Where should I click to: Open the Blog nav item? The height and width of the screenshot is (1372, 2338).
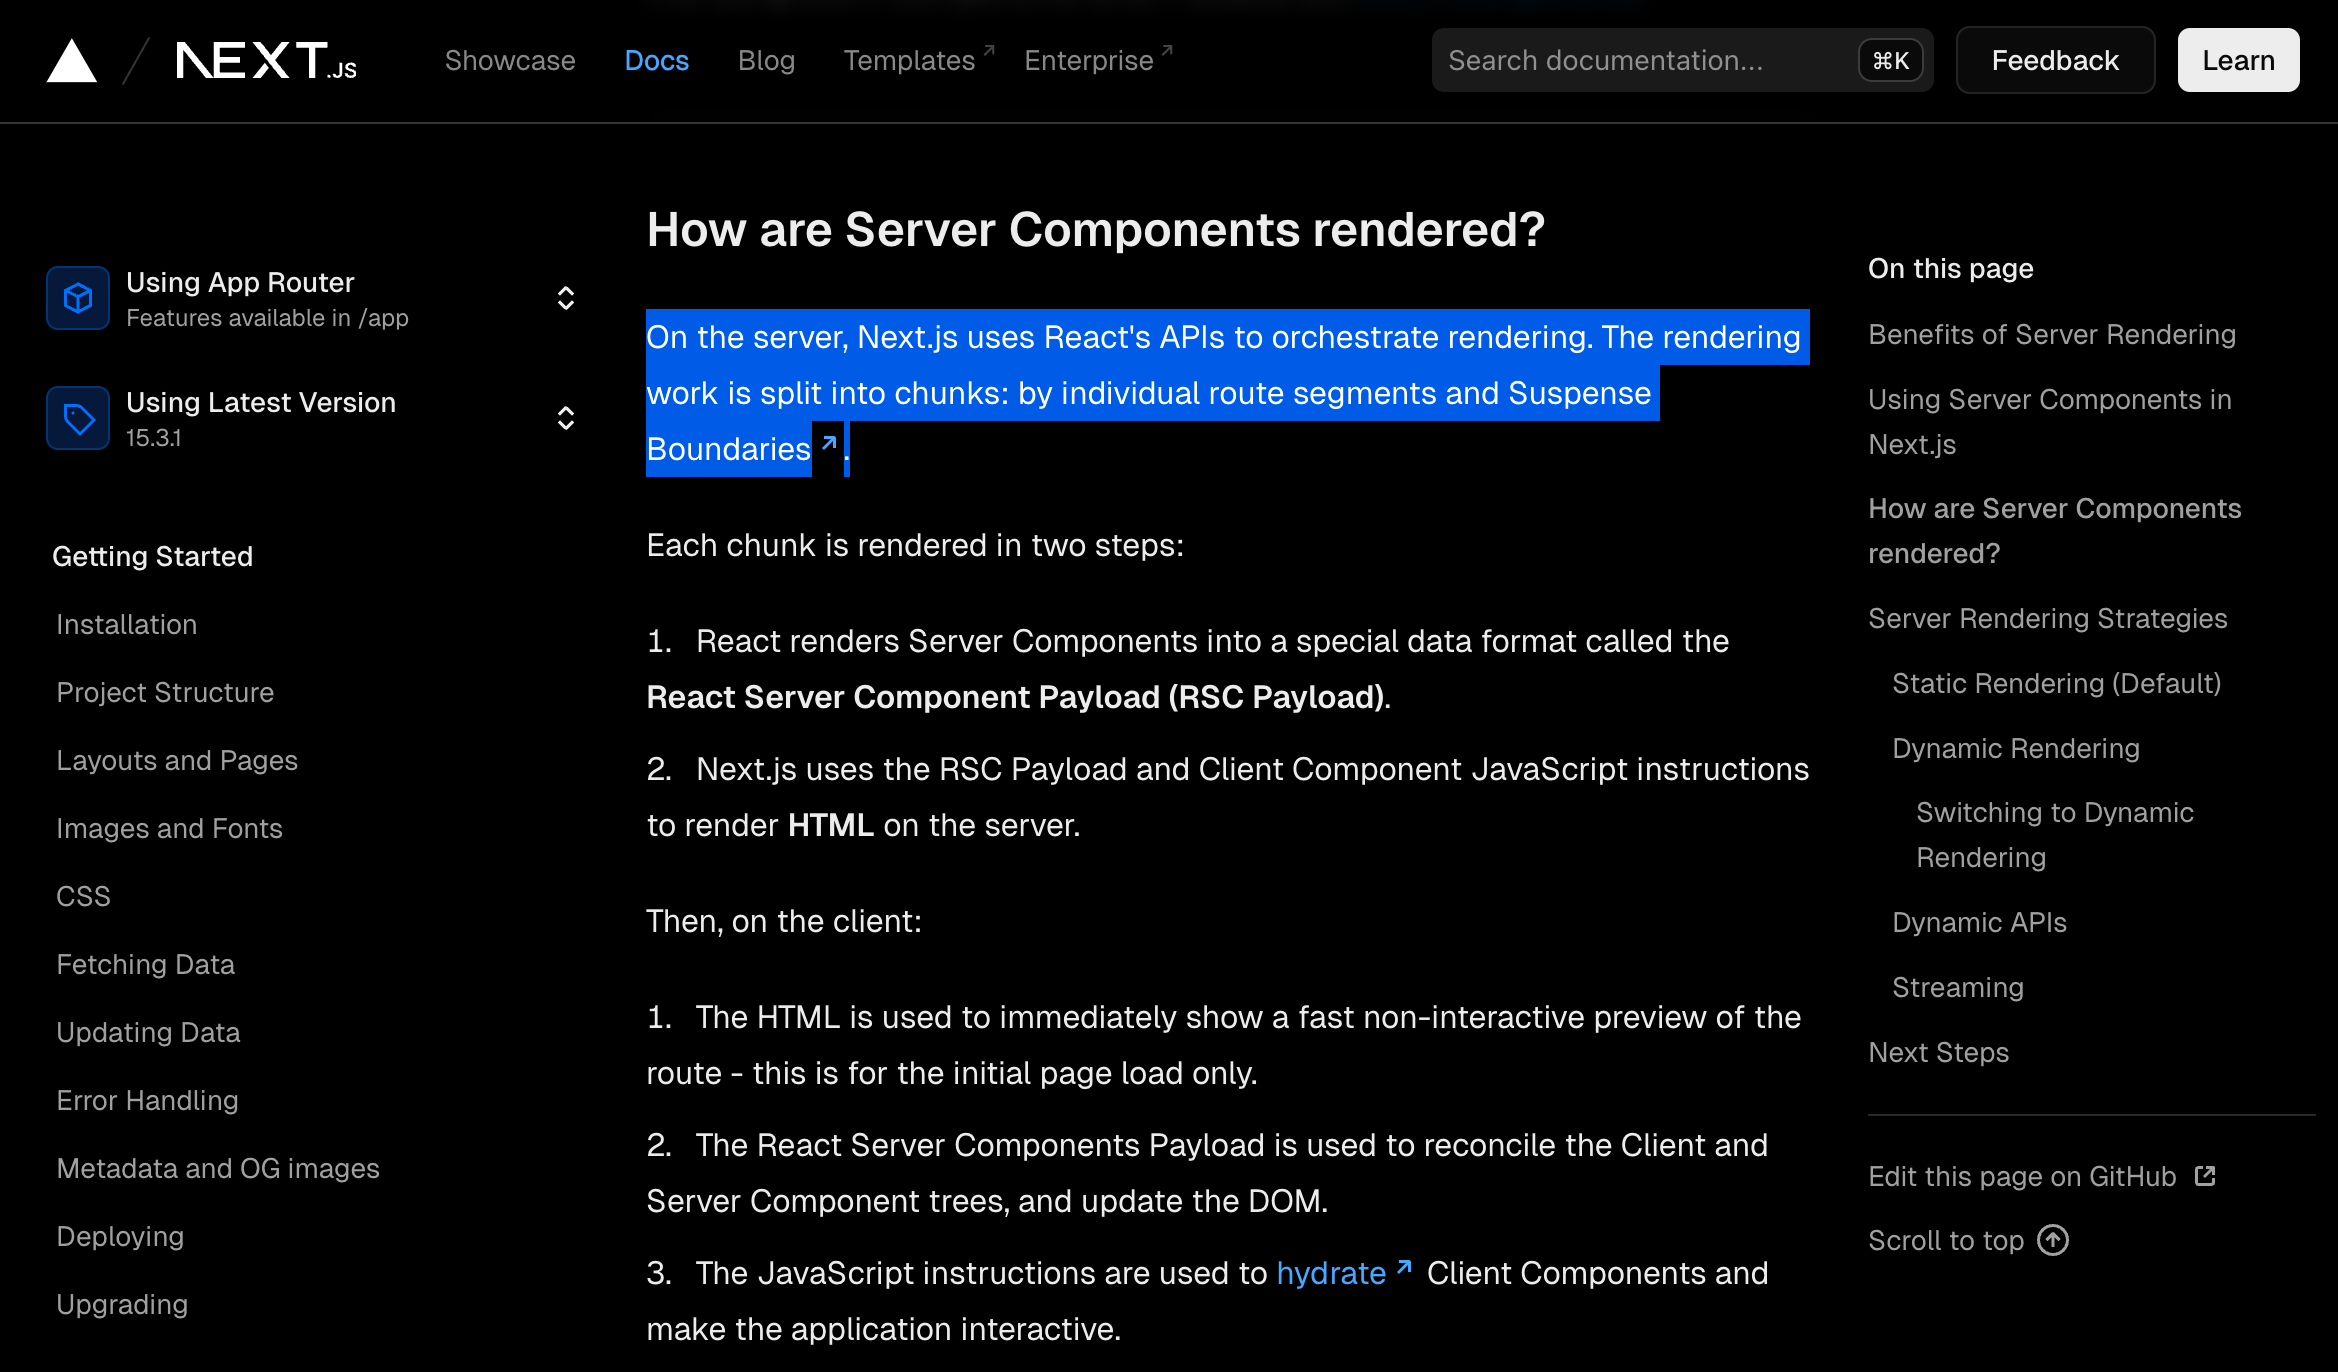click(x=766, y=60)
